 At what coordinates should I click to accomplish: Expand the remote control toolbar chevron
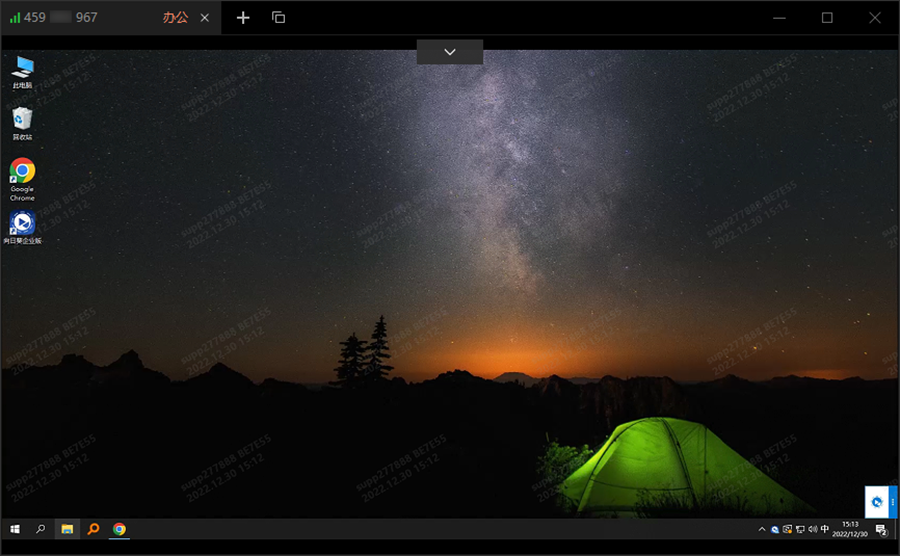tap(450, 52)
